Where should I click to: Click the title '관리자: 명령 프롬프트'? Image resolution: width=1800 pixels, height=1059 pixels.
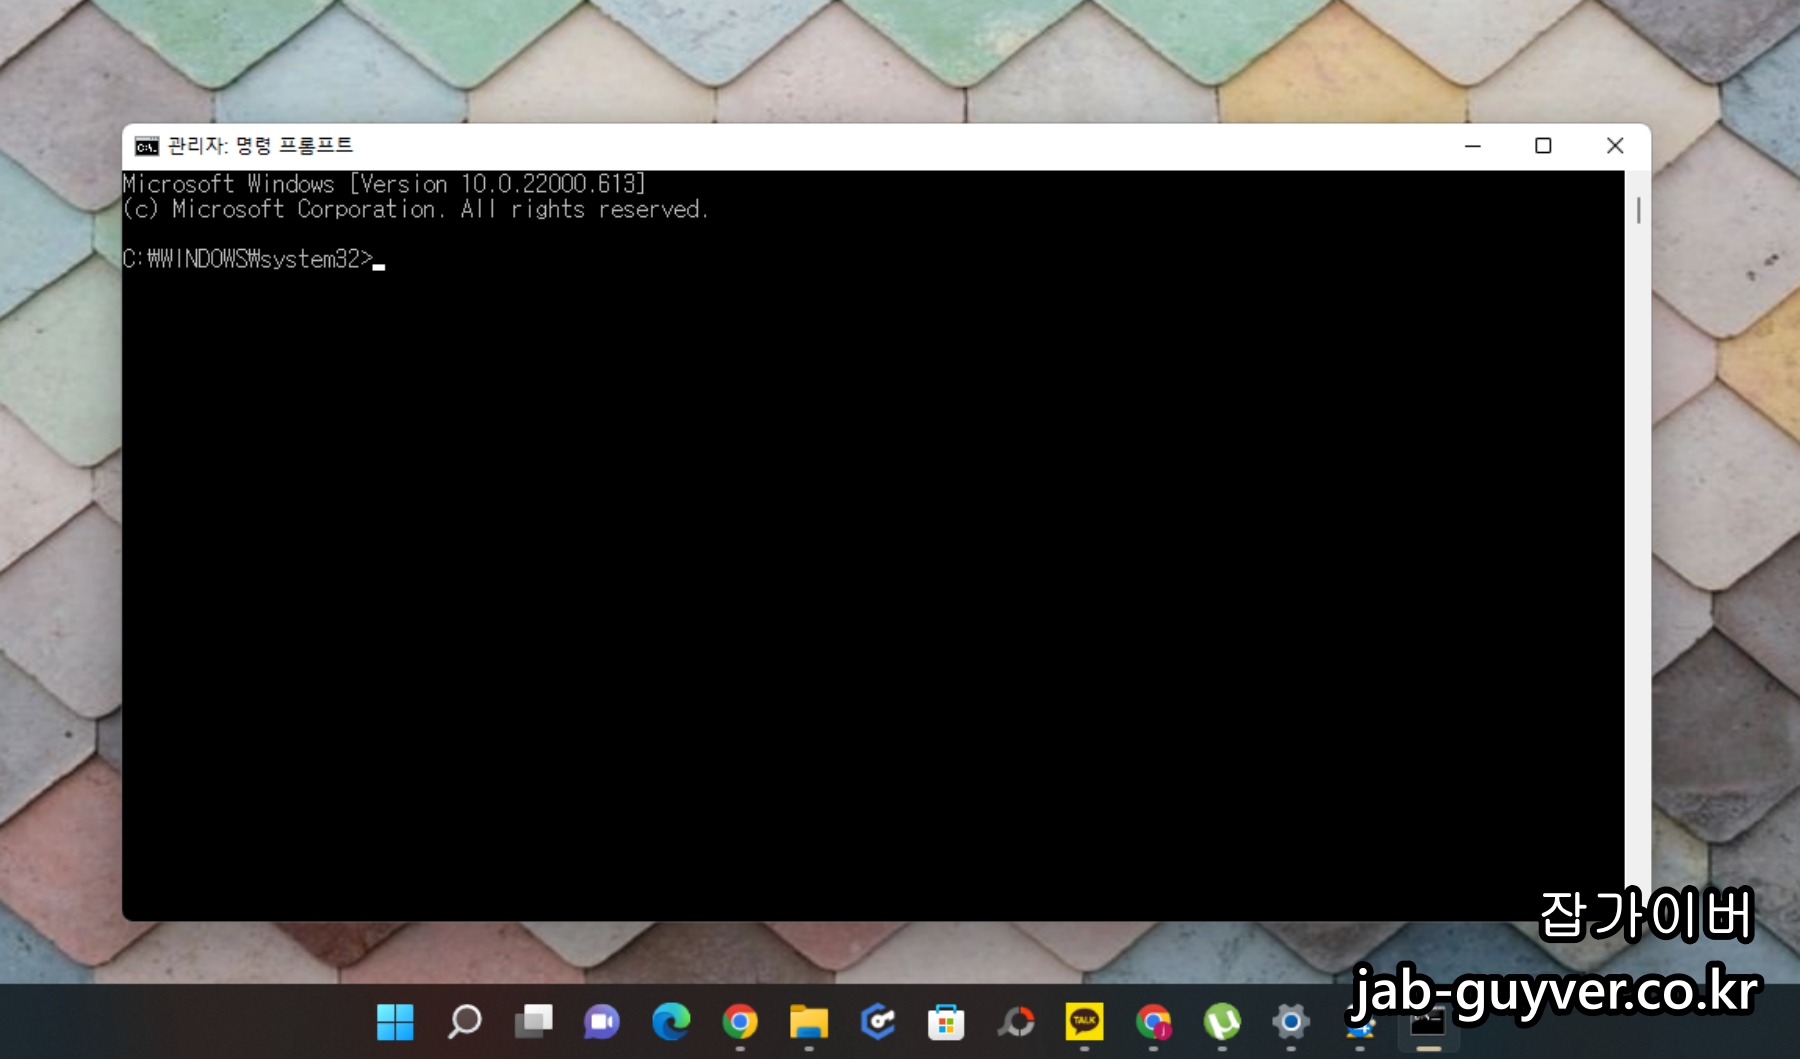coord(260,146)
